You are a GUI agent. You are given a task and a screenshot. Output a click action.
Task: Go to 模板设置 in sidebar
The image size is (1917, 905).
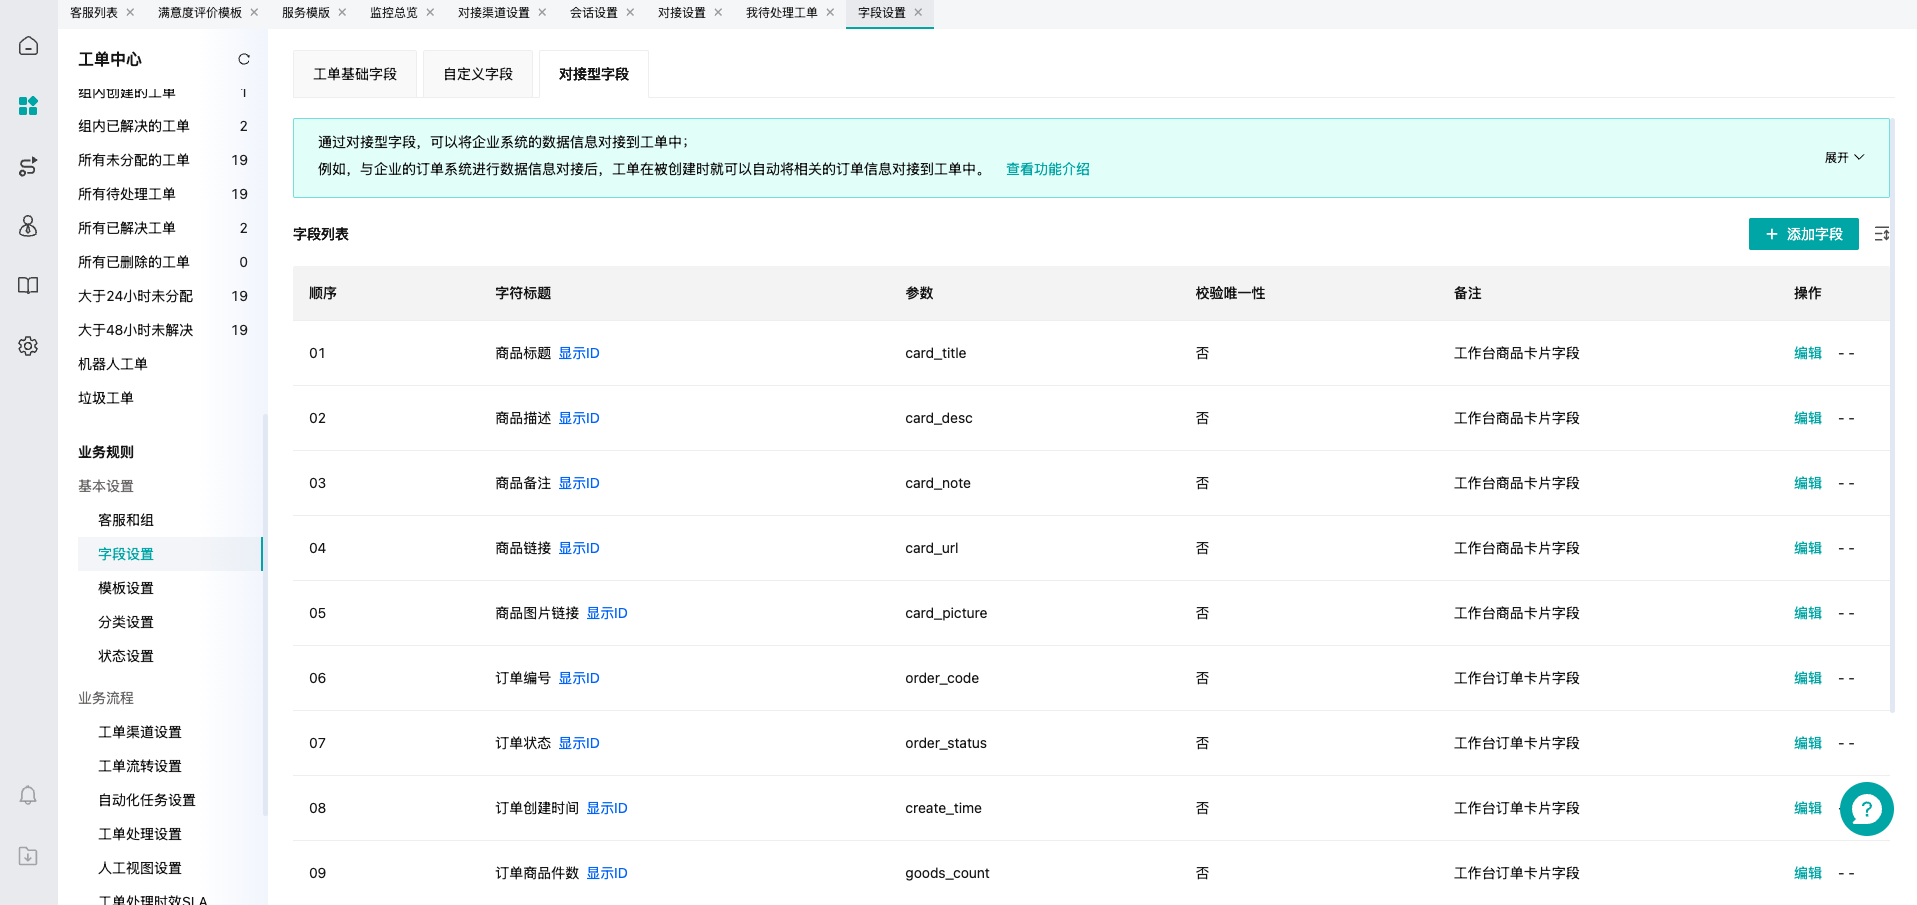tap(126, 588)
